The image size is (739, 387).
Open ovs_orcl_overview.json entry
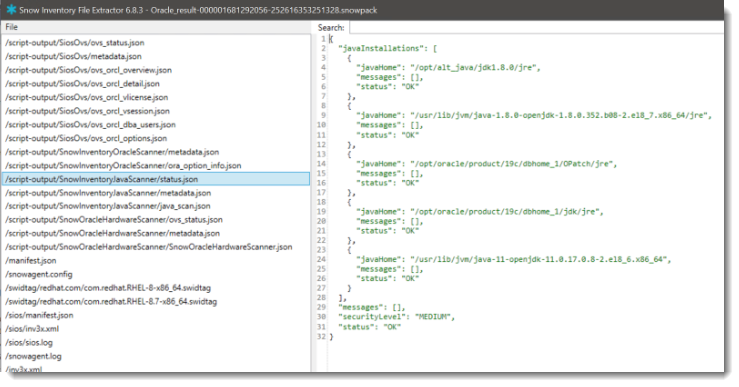(x=89, y=70)
